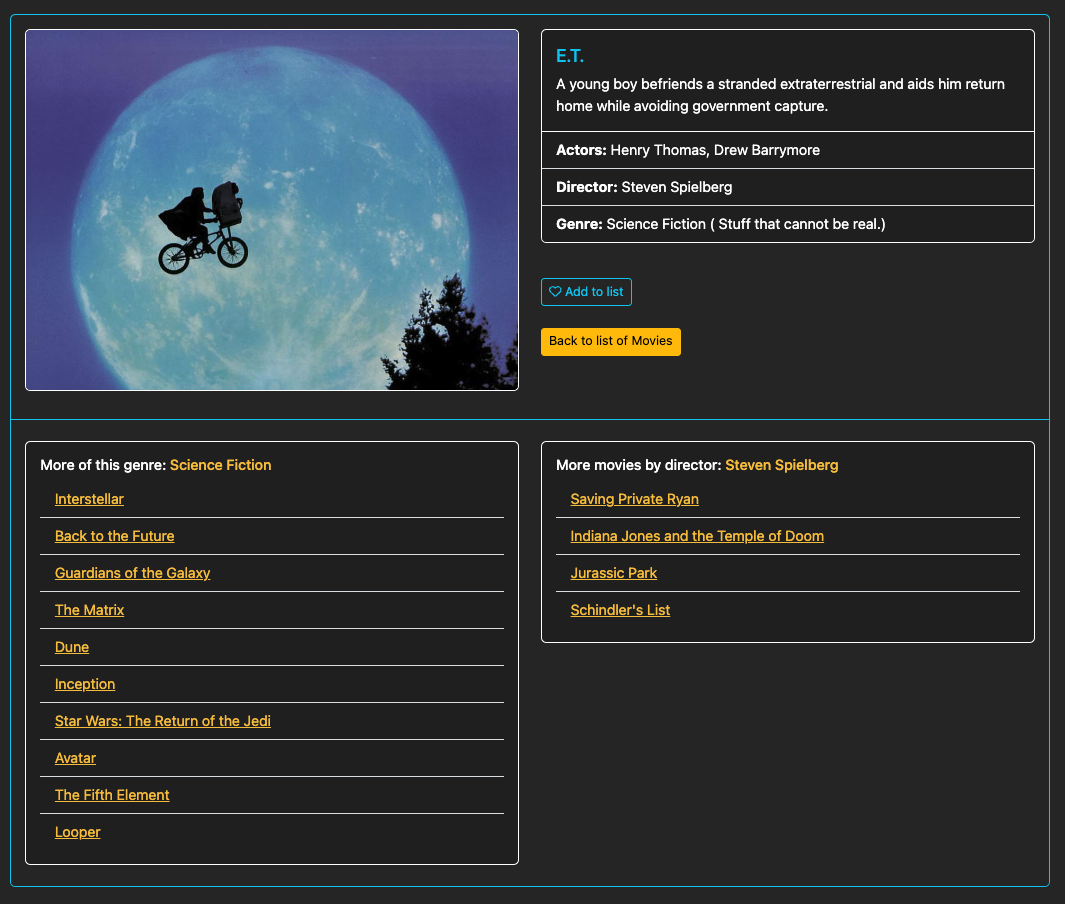This screenshot has height=904, width=1065.
Task: Click the E.T. movie poster image
Action: pos(271,209)
